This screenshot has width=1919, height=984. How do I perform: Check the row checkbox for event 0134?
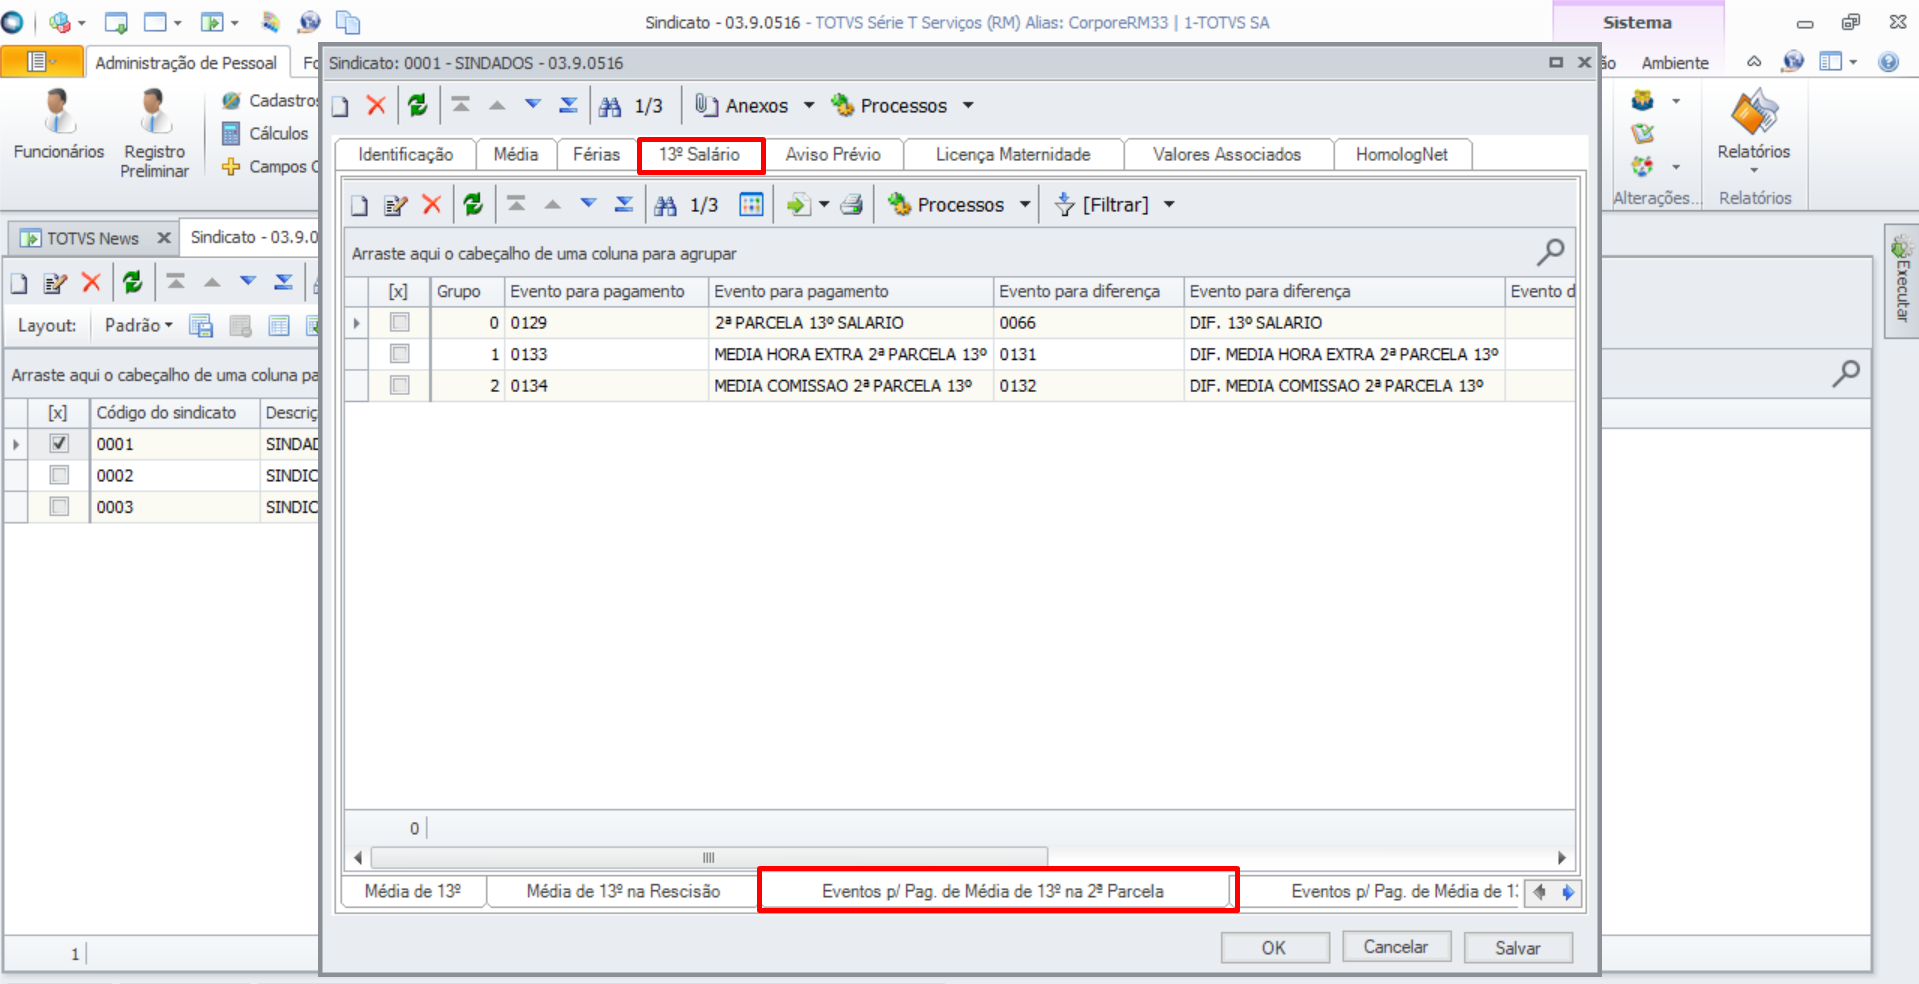(x=400, y=385)
